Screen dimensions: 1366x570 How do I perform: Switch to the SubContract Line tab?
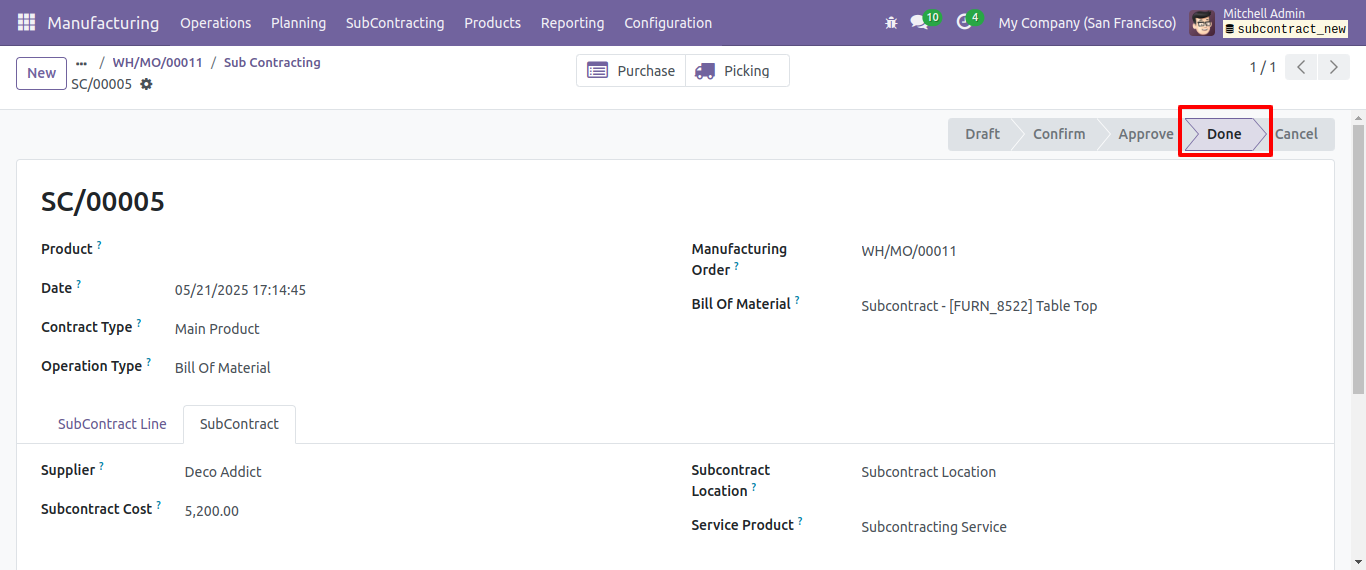tap(112, 424)
